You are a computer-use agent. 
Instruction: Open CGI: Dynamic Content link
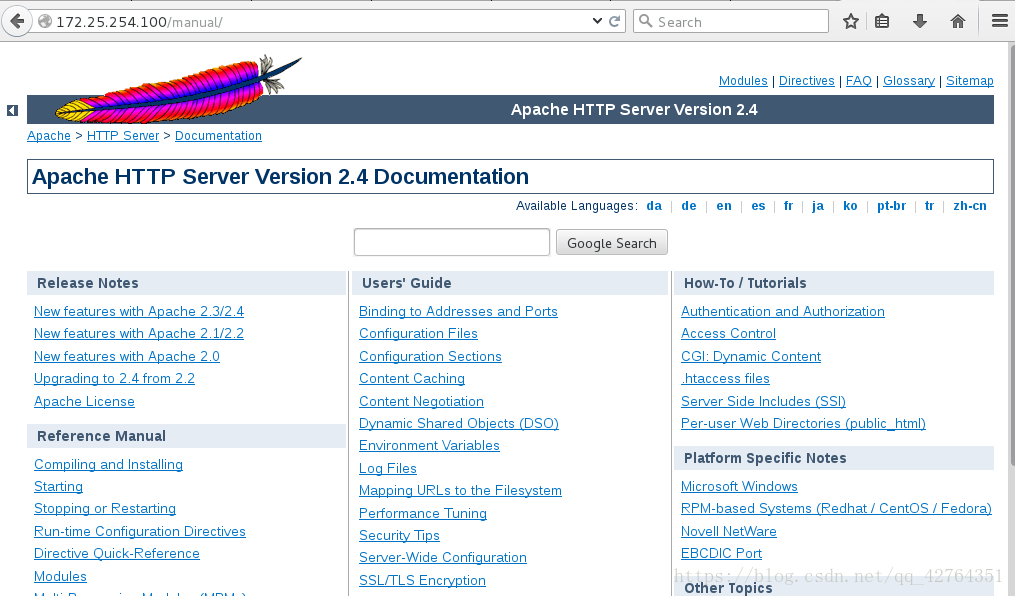(x=751, y=357)
